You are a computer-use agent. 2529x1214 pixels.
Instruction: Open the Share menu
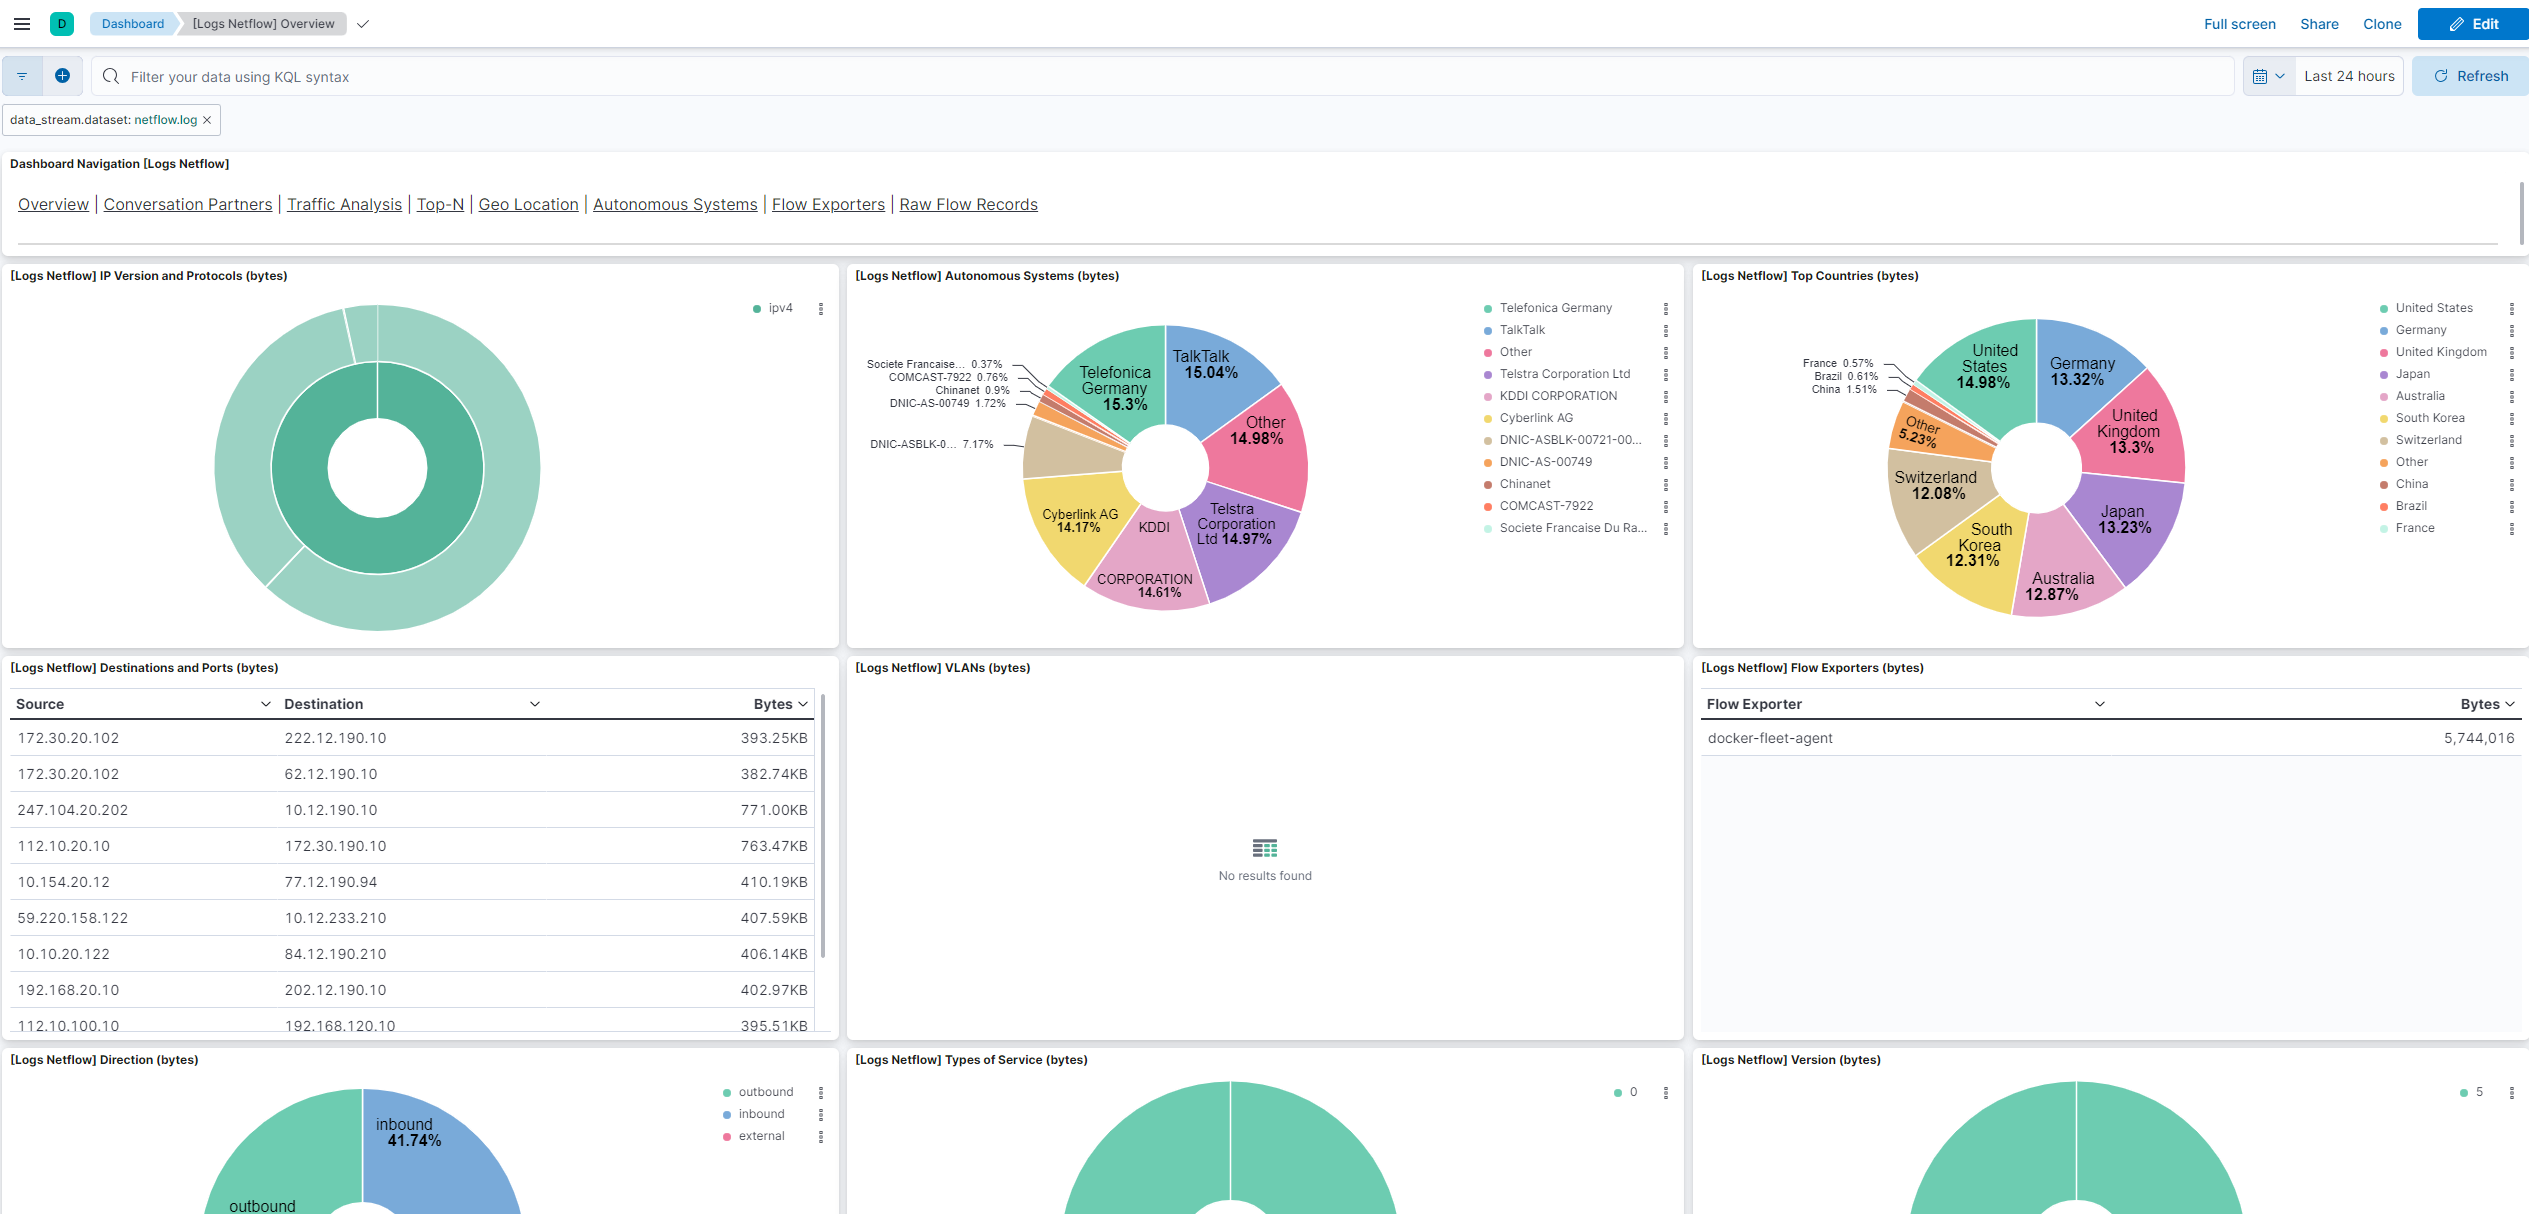(x=2319, y=23)
